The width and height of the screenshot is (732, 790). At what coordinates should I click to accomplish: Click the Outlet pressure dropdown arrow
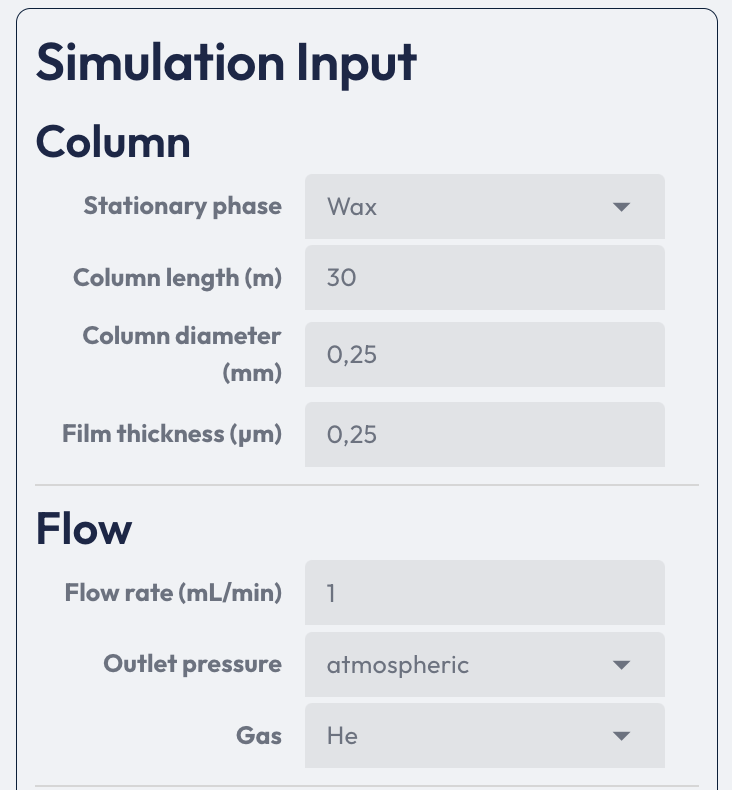(x=621, y=665)
